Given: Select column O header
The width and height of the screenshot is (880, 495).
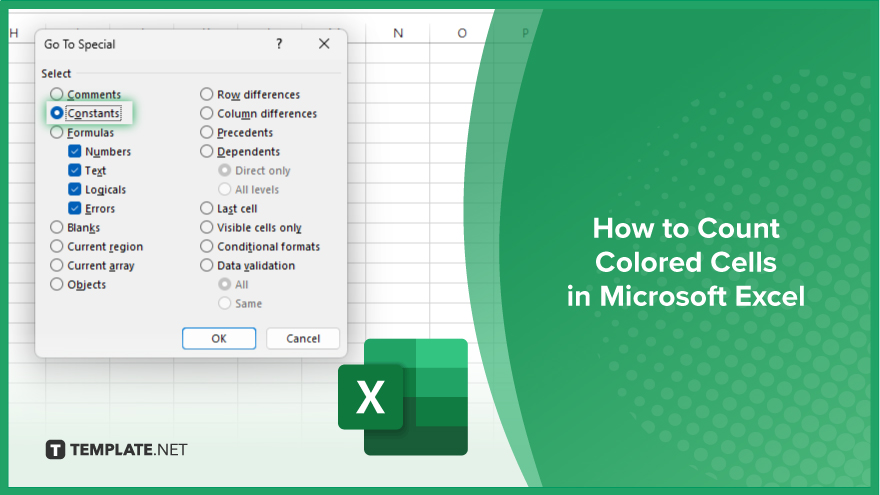Looking at the screenshot, I should point(462,33).
